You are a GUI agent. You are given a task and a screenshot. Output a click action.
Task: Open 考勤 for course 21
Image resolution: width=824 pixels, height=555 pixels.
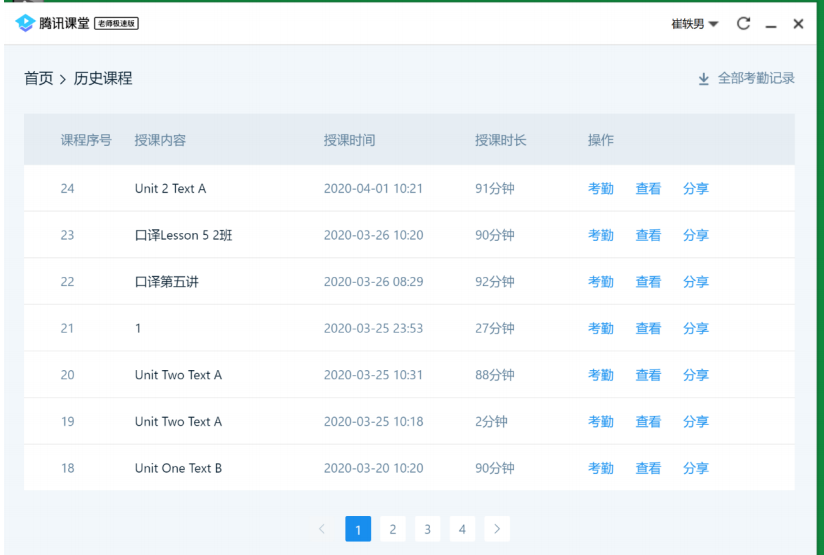600,328
